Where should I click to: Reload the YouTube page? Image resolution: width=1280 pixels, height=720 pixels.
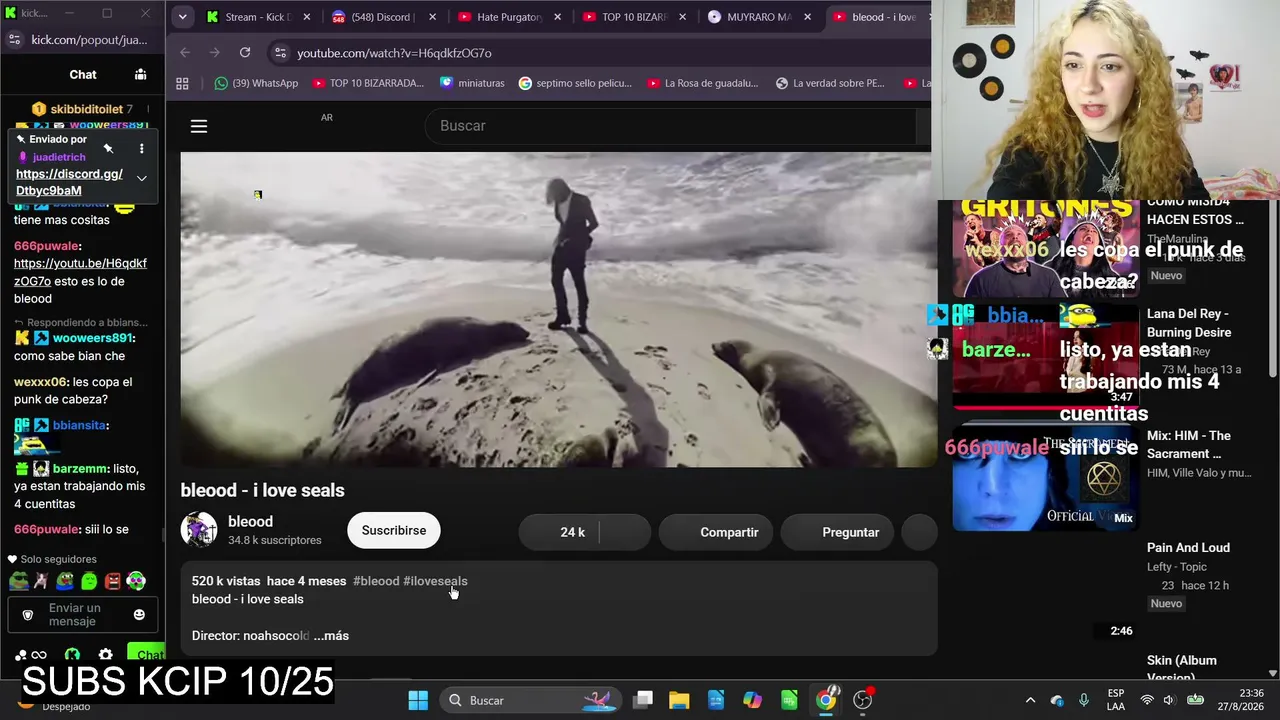click(245, 52)
